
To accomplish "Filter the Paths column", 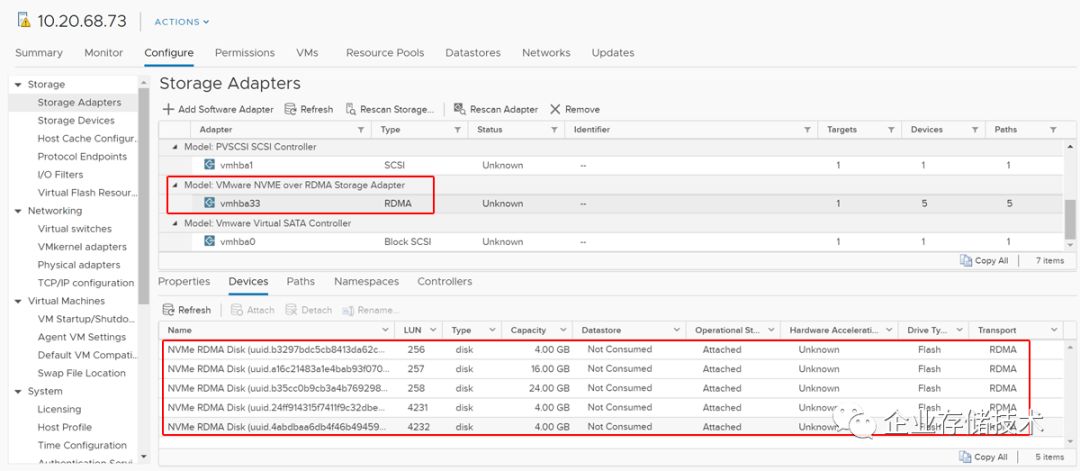I will pyautogui.click(x=1053, y=130).
